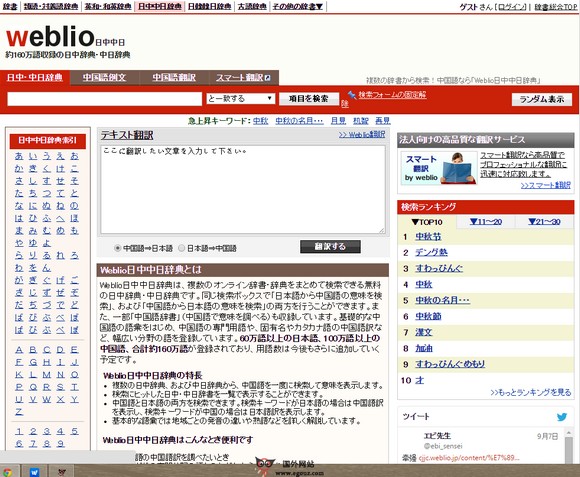Select 日本語⇒中国語 translation direction
The image size is (580, 477).
click(x=182, y=248)
